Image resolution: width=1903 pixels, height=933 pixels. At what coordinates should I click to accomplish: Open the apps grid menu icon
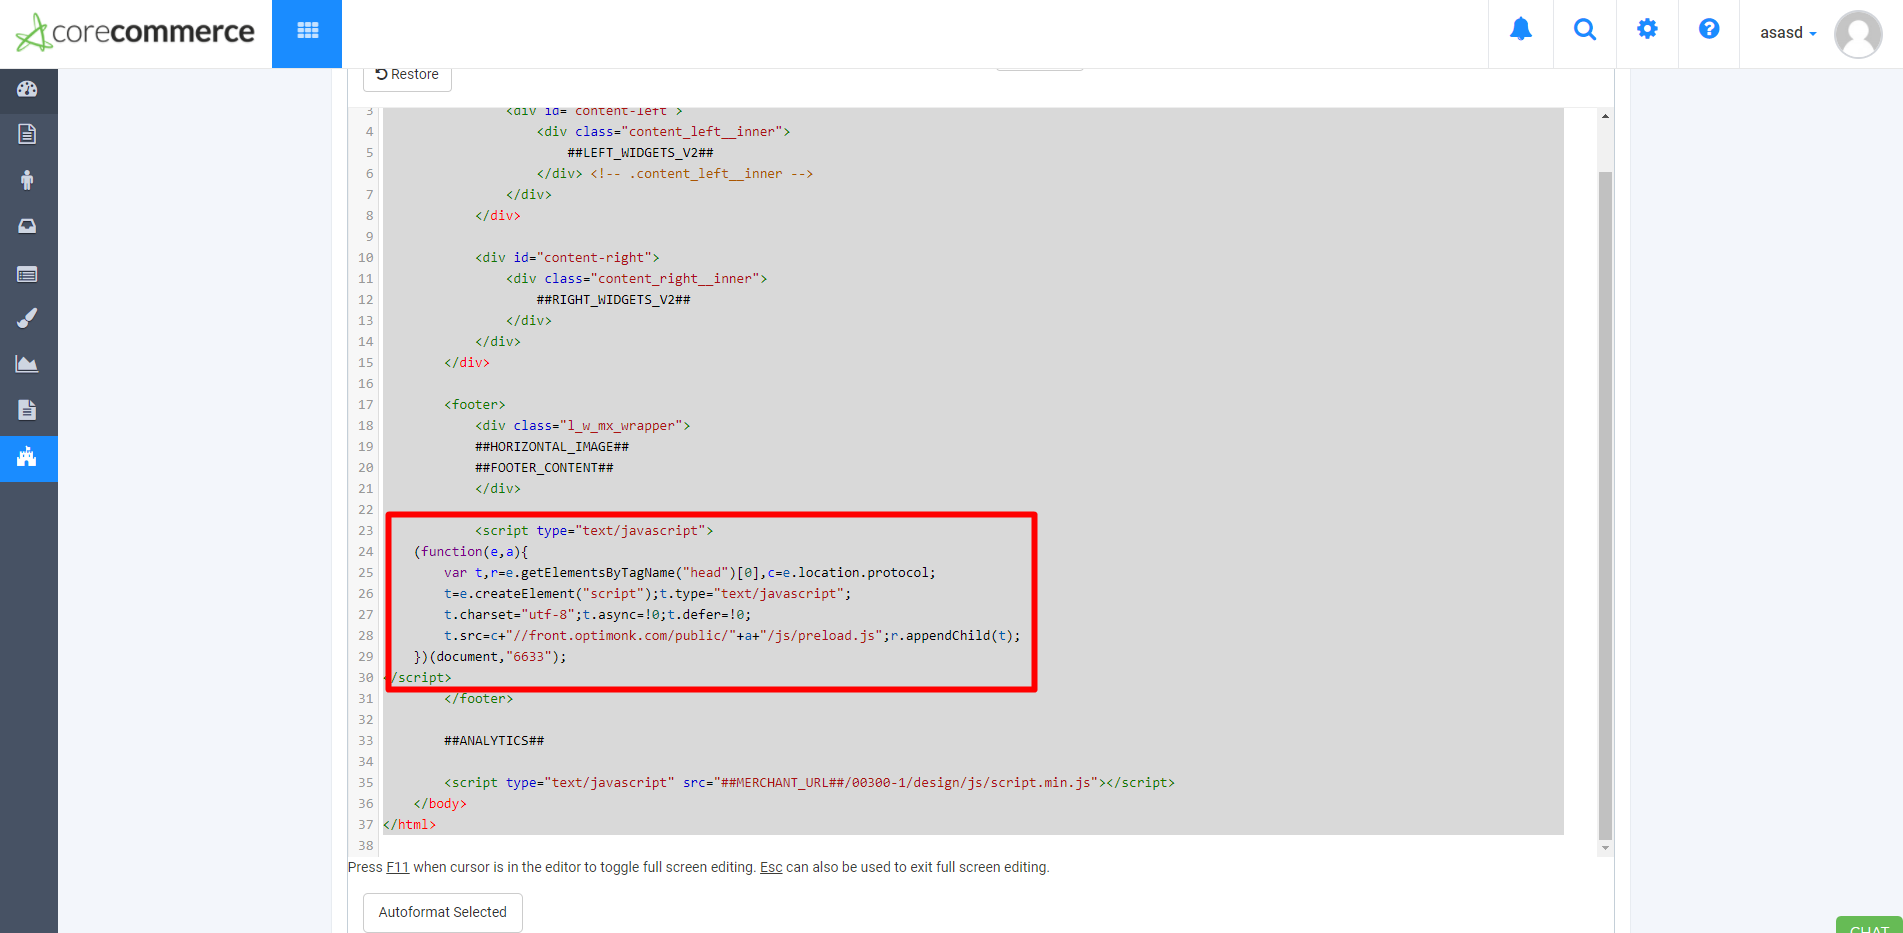[x=307, y=31]
